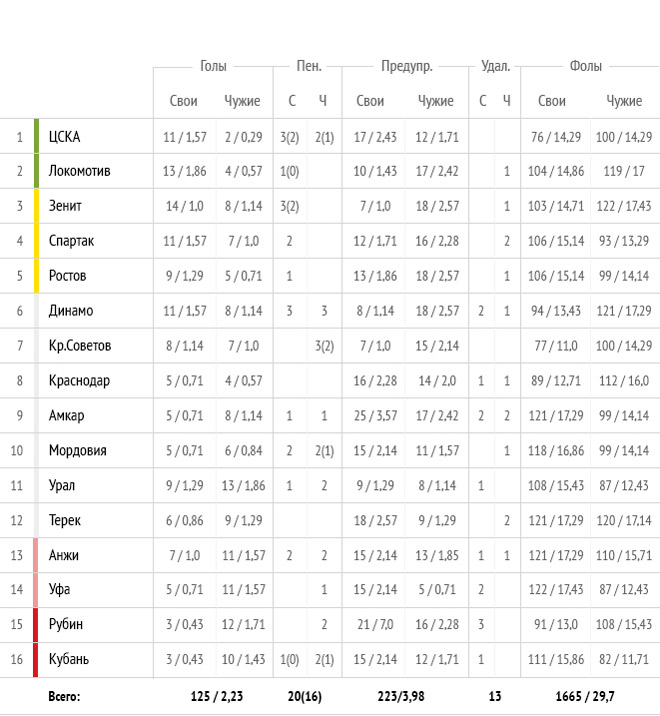The height and width of the screenshot is (716, 660).
Task: Click the Рубин team name
Action: [x=66, y=624]
